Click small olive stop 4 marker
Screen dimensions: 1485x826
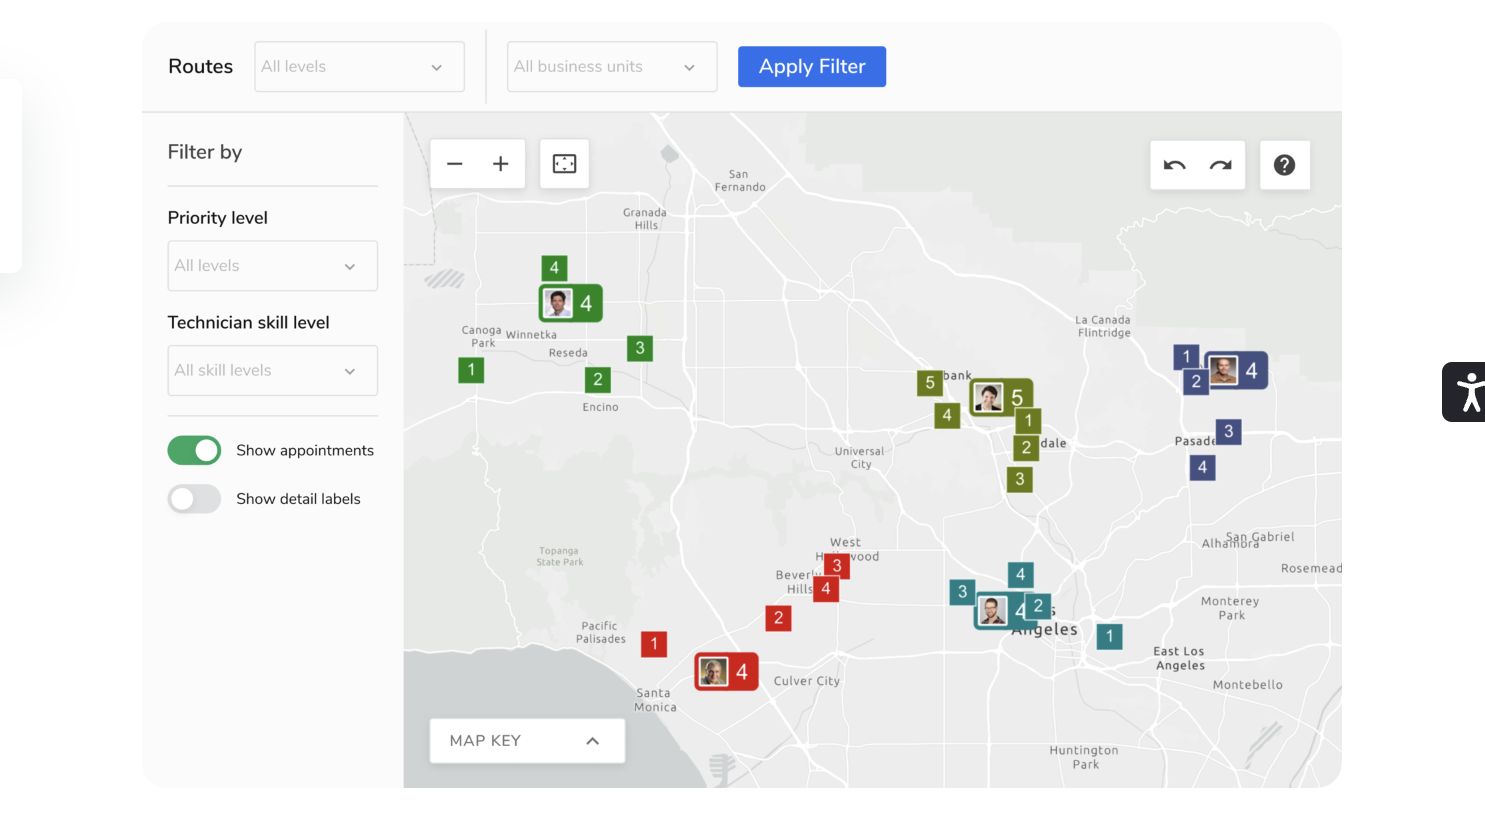[x=947, y=415]
